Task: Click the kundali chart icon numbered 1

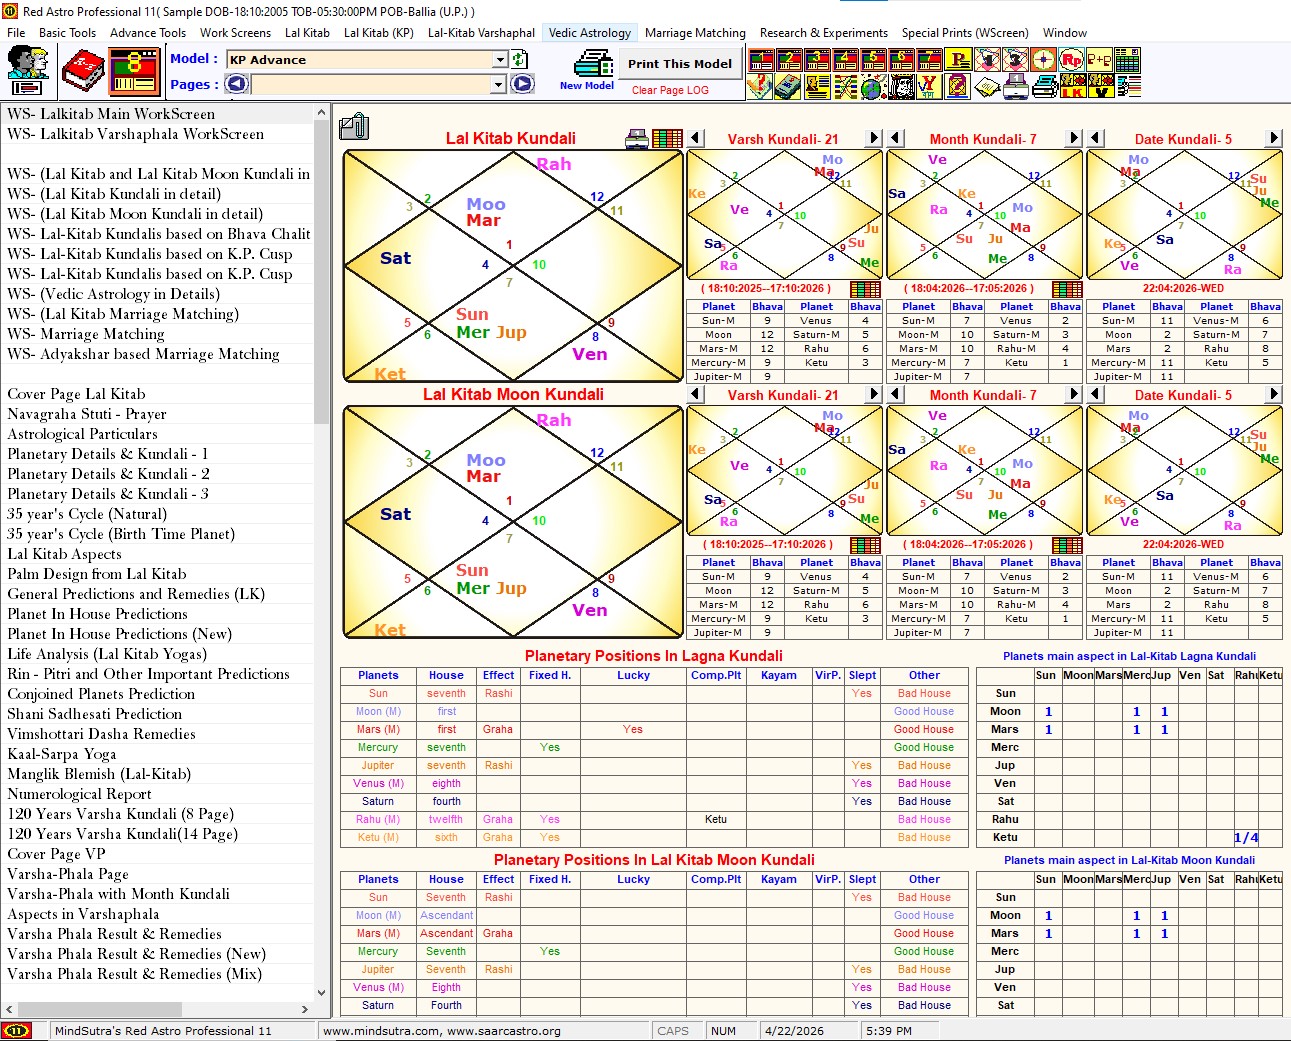Action: point(987,60)
